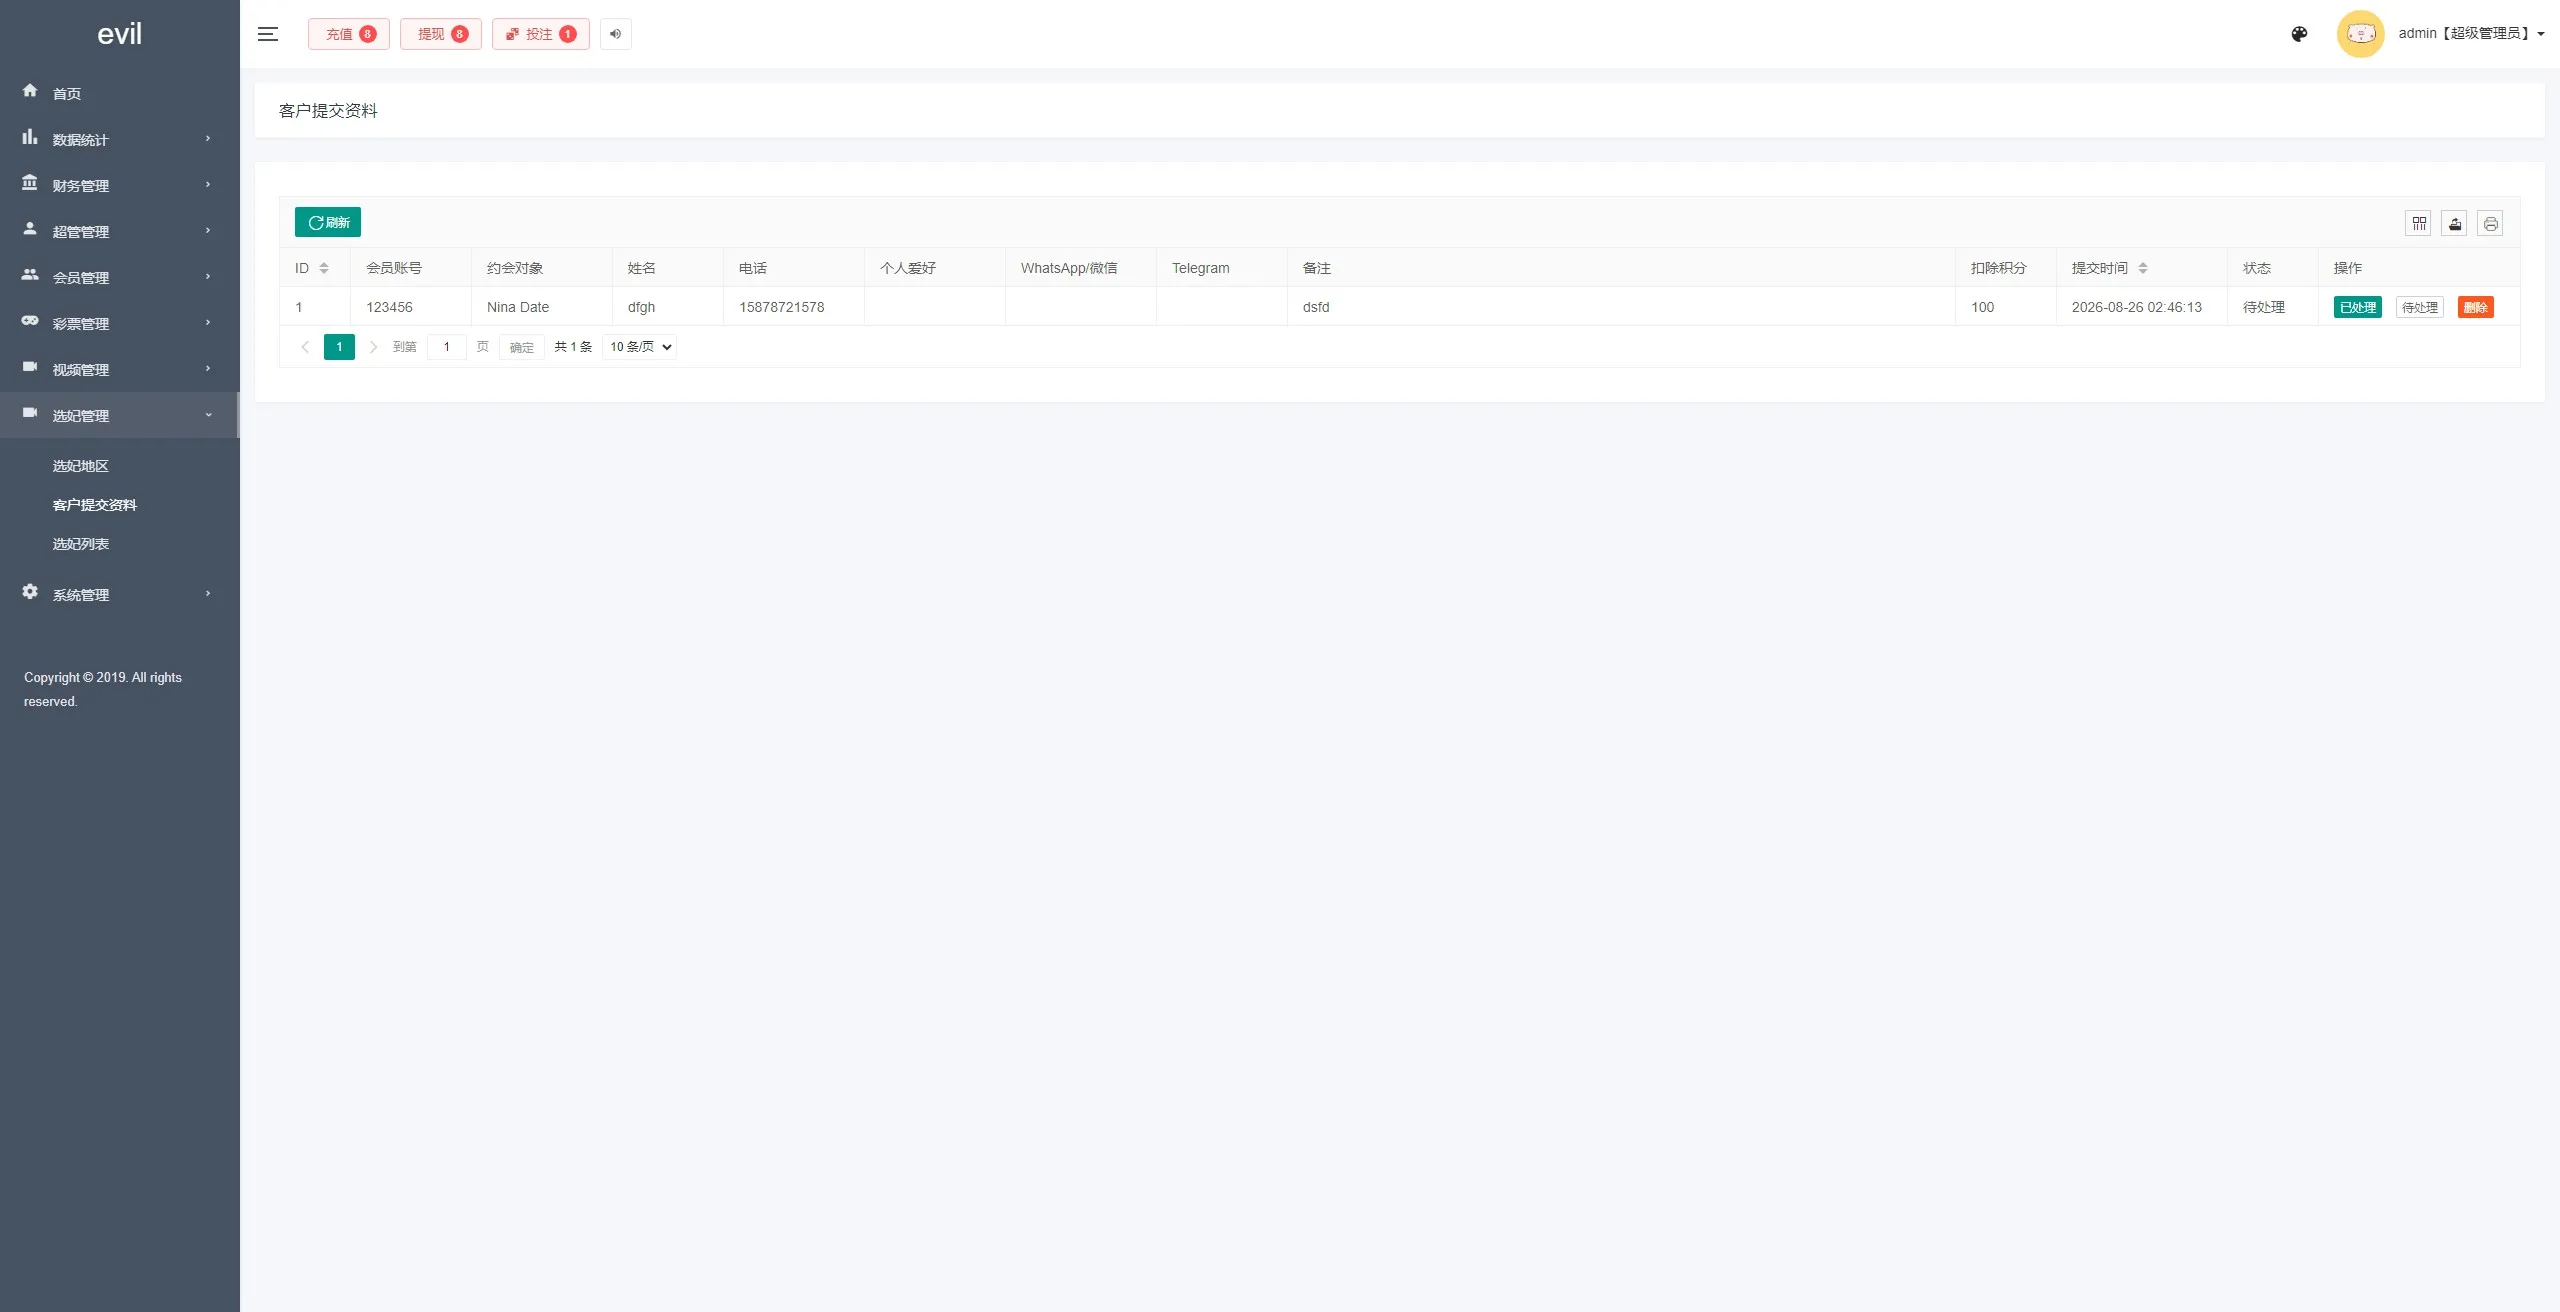Click the person icon for 超管管理
Viewport: 2560px width, 1312px height.
(30, 229)
